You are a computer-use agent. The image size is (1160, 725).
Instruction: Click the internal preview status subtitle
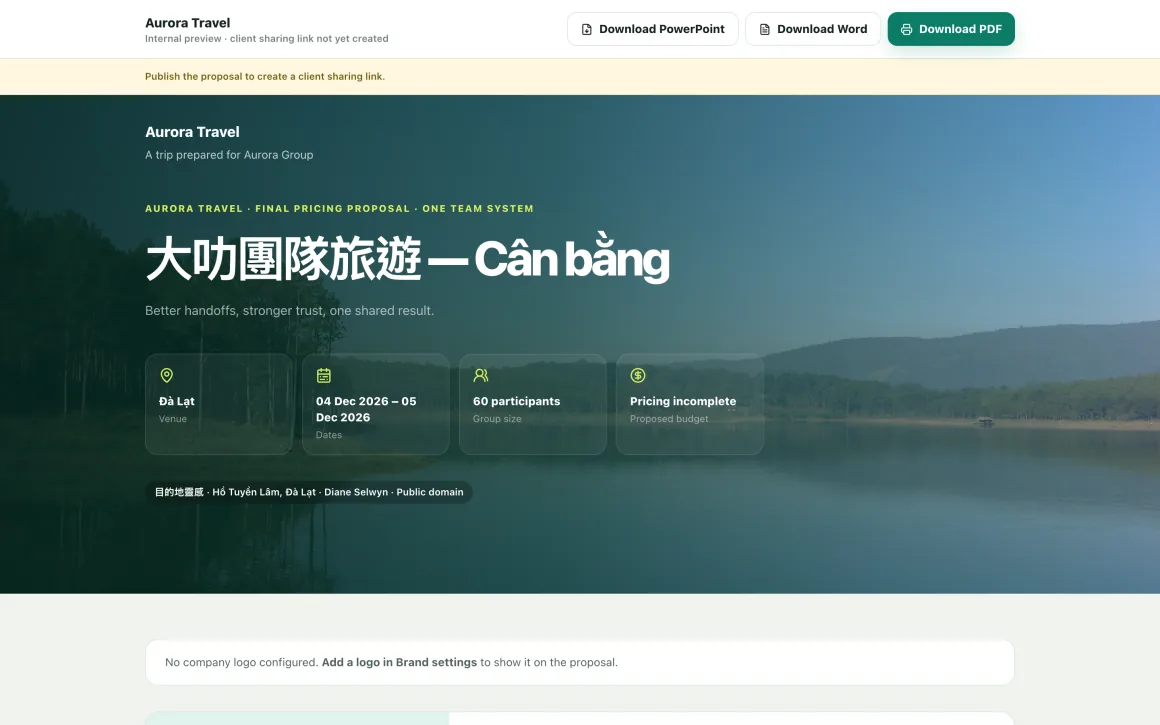pyautogui.click(x=266, y=38)
